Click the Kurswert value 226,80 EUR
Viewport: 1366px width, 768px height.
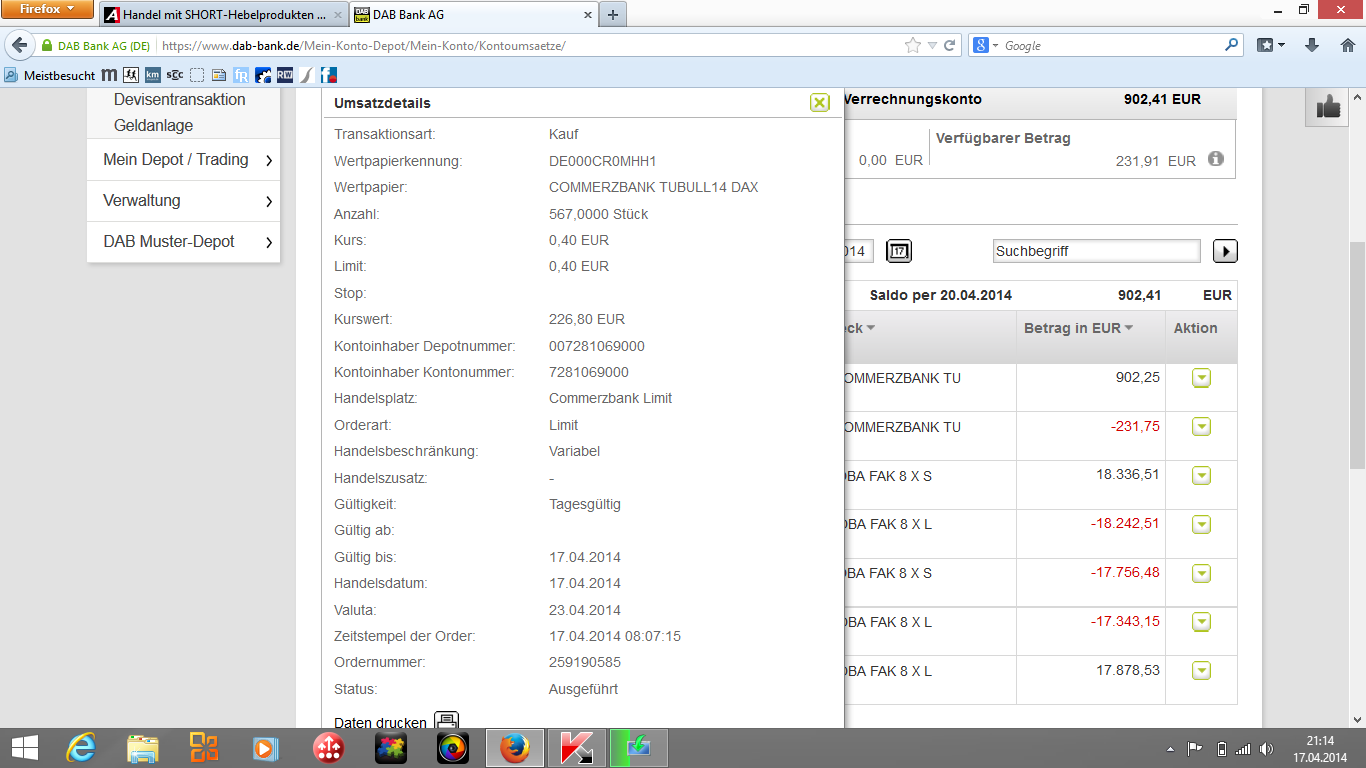point(587,319)
